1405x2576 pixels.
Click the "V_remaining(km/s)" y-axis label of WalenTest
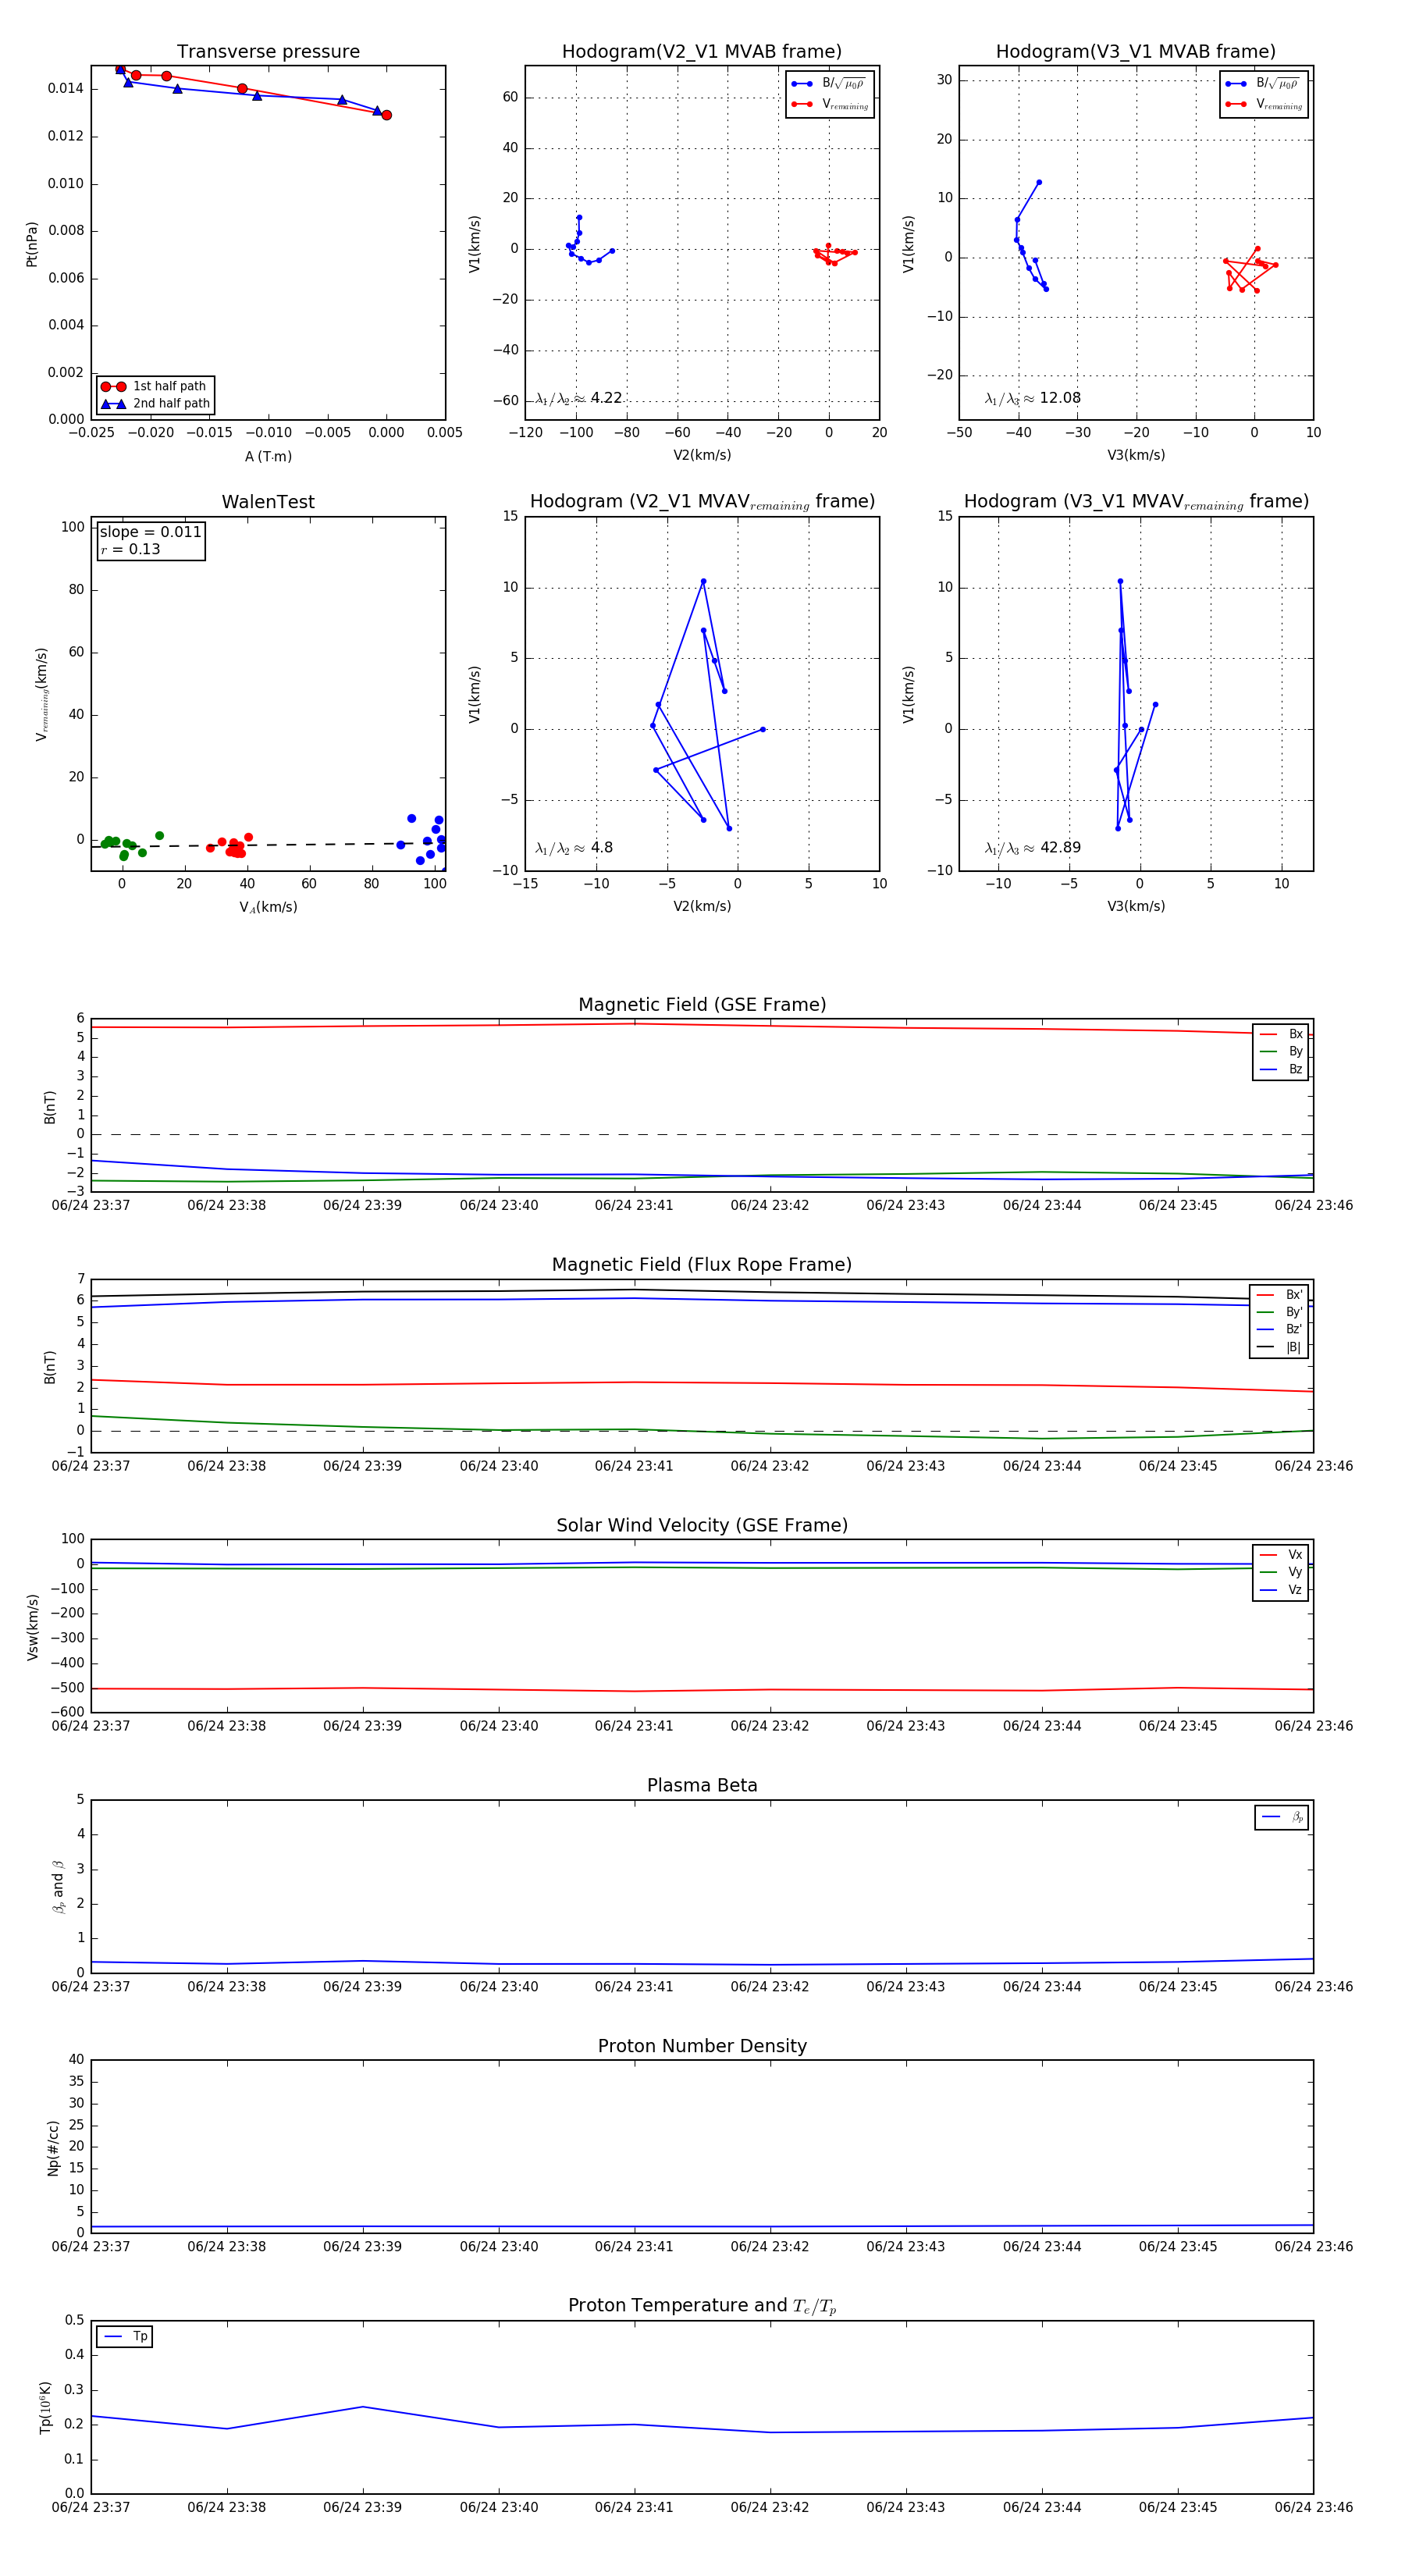coord(42,694)
